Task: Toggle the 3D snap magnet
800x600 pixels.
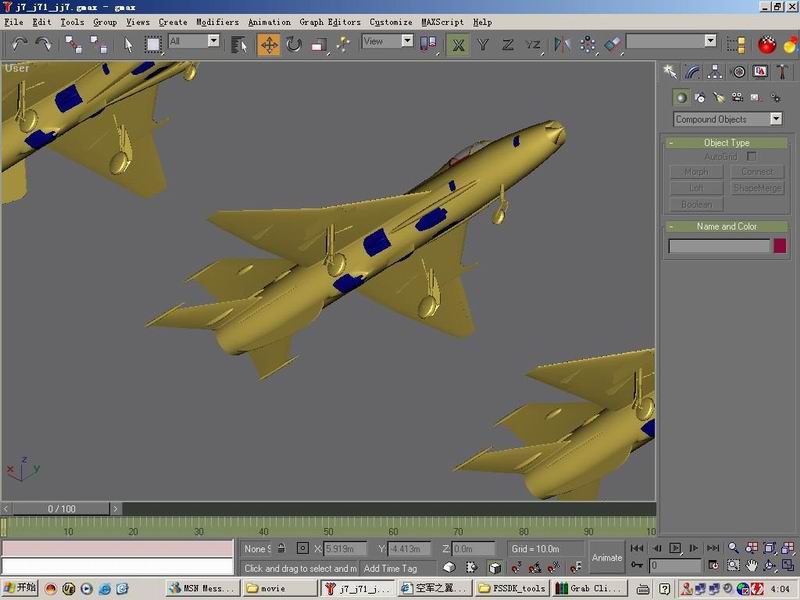Action: point(516,567)
